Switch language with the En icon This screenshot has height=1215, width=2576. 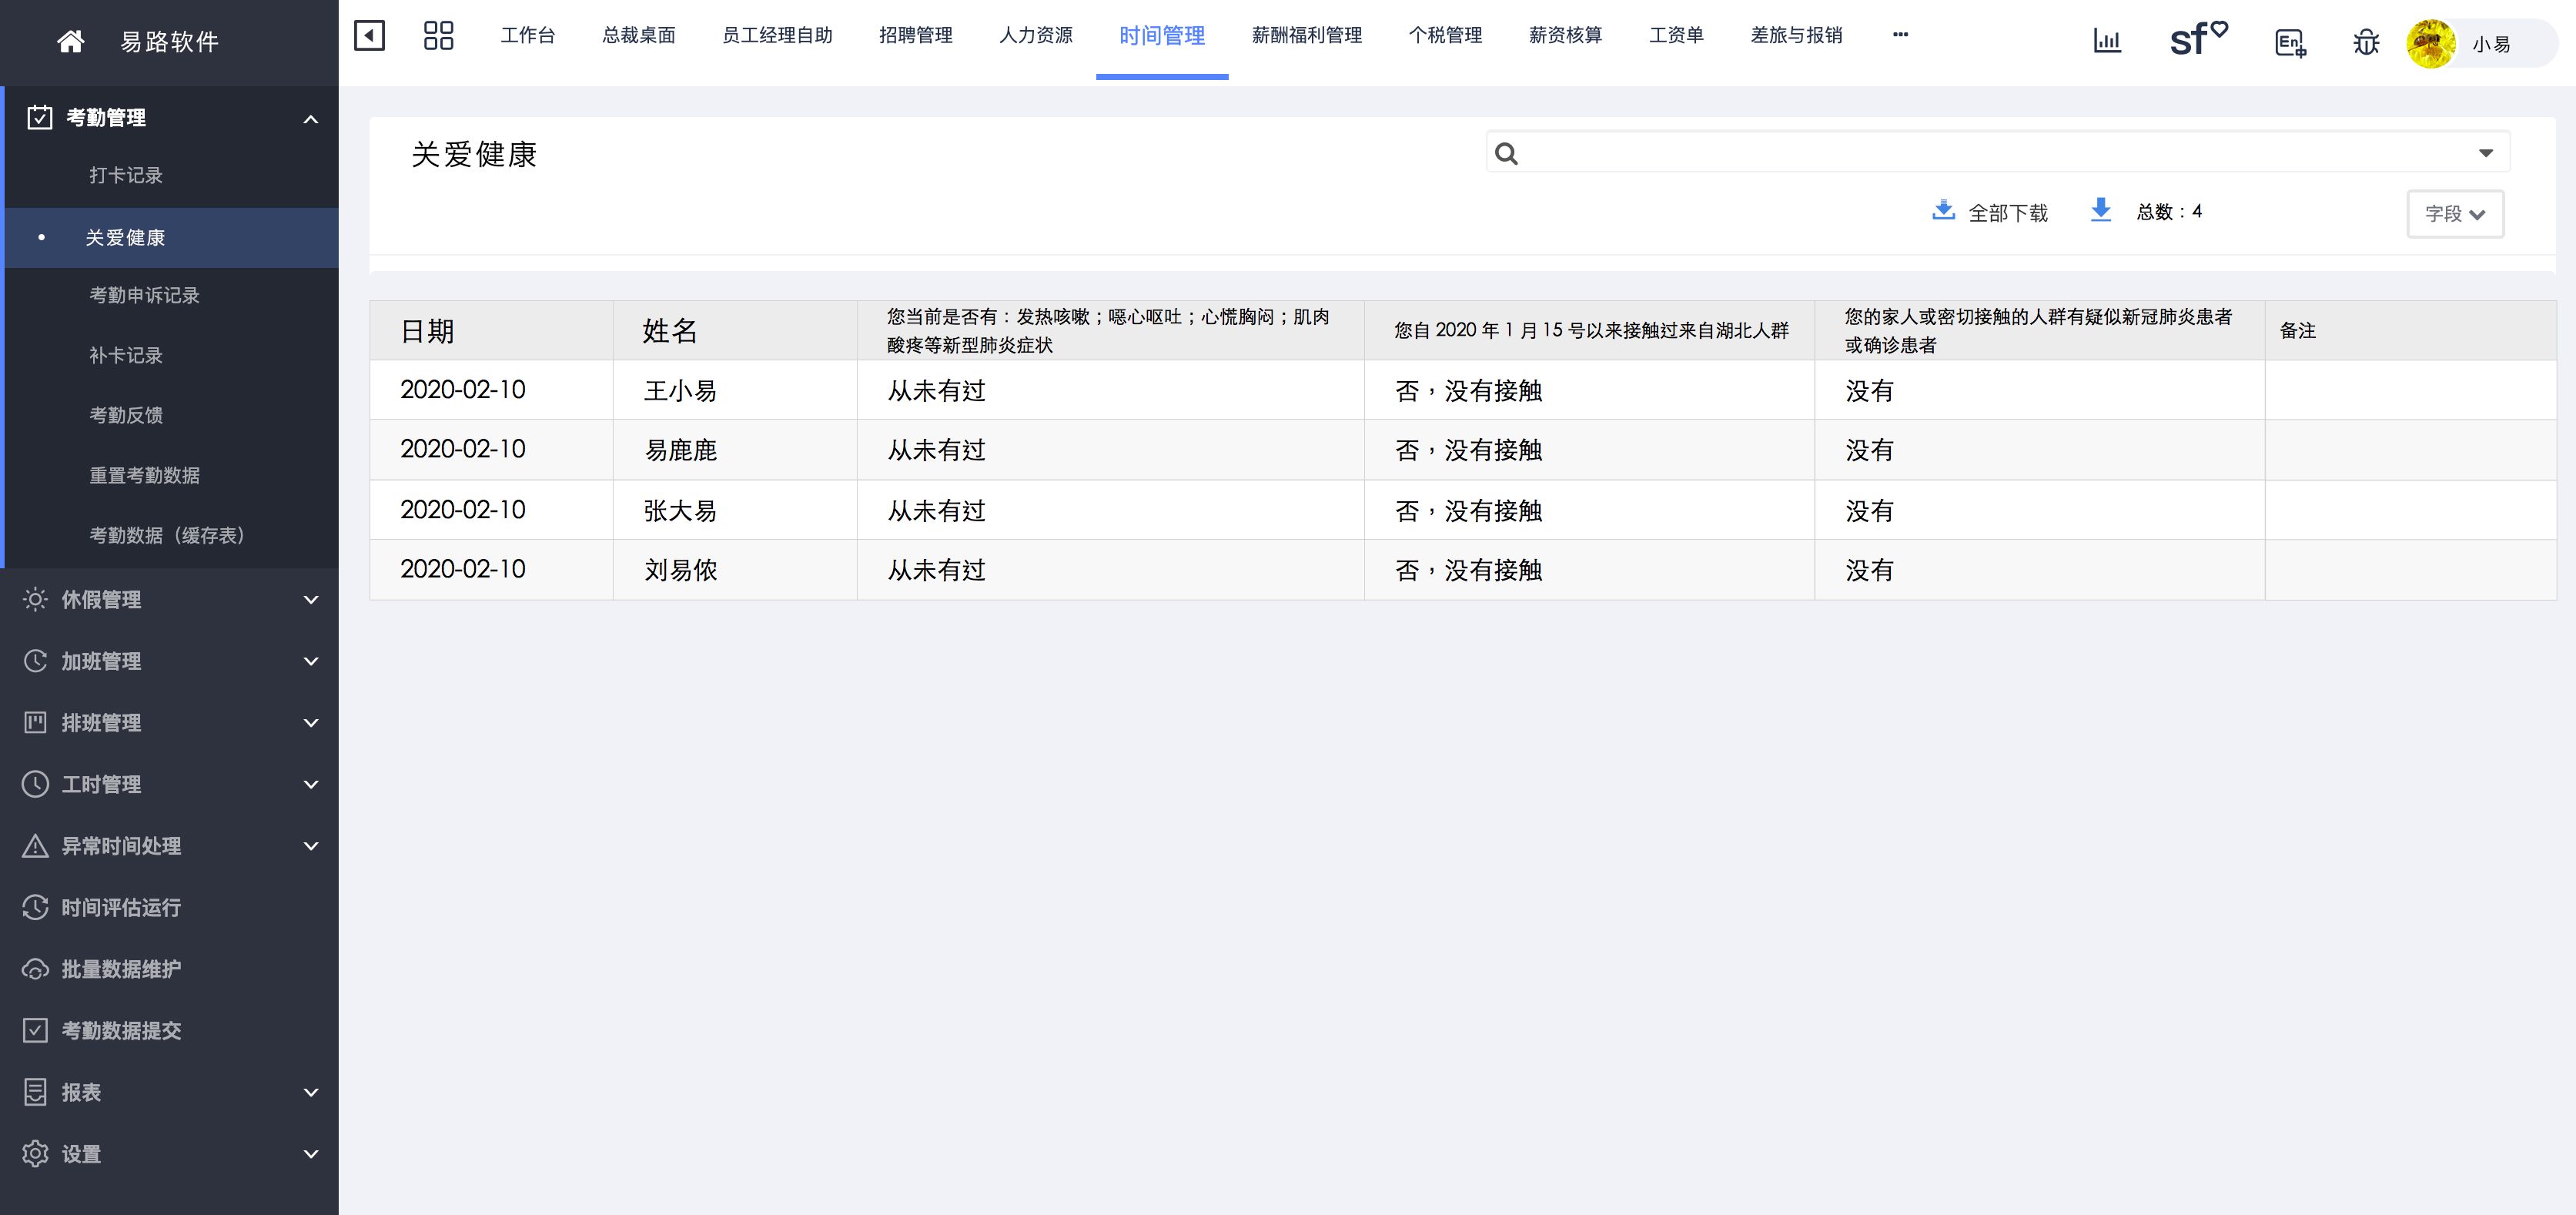(x=2289, y=43)
